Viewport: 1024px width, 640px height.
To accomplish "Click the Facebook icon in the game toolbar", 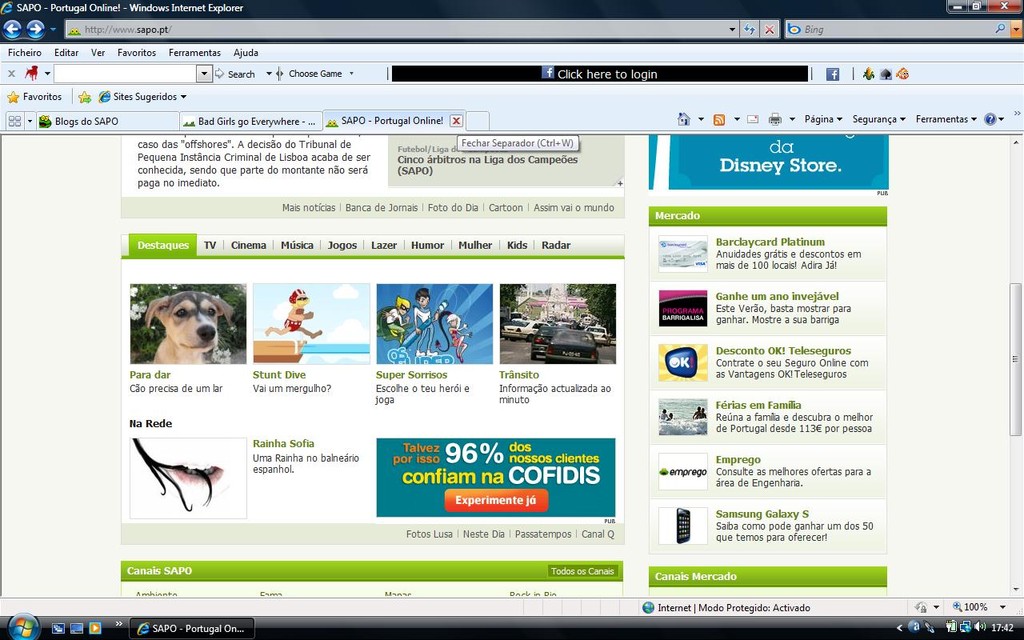I will (x=833, y=74).
